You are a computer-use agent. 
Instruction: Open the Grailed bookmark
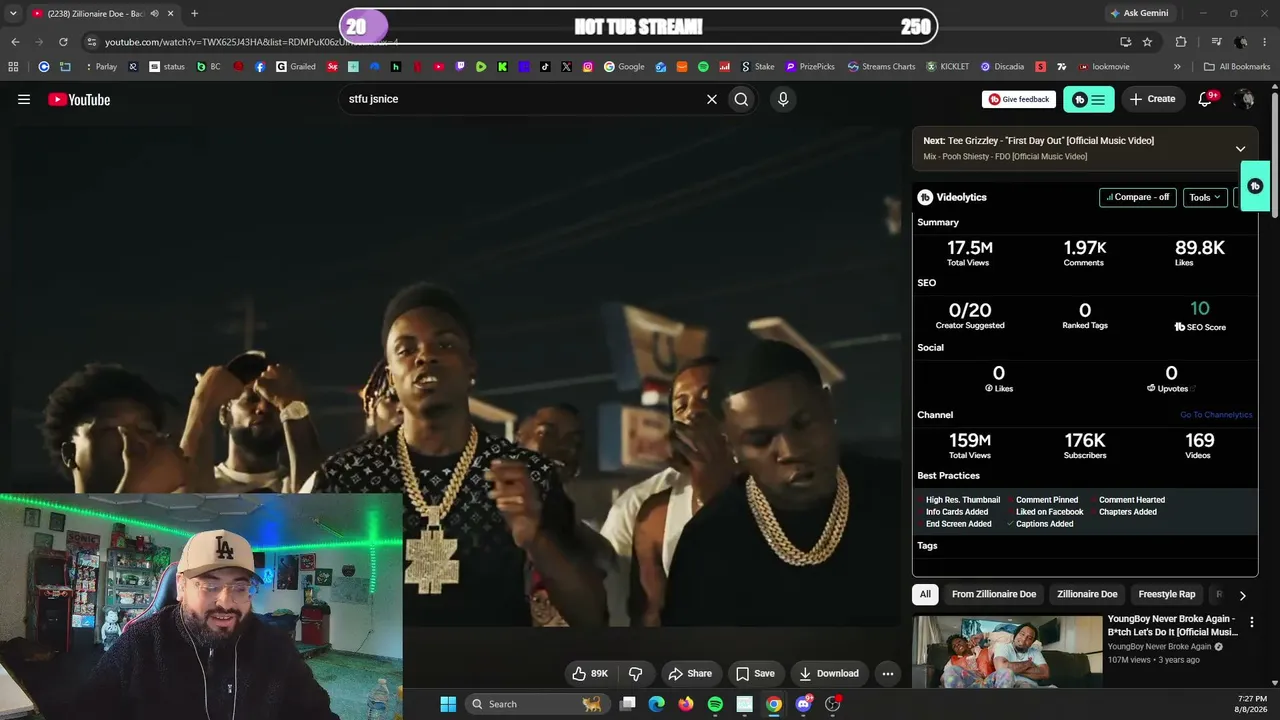tap(296, 67)
